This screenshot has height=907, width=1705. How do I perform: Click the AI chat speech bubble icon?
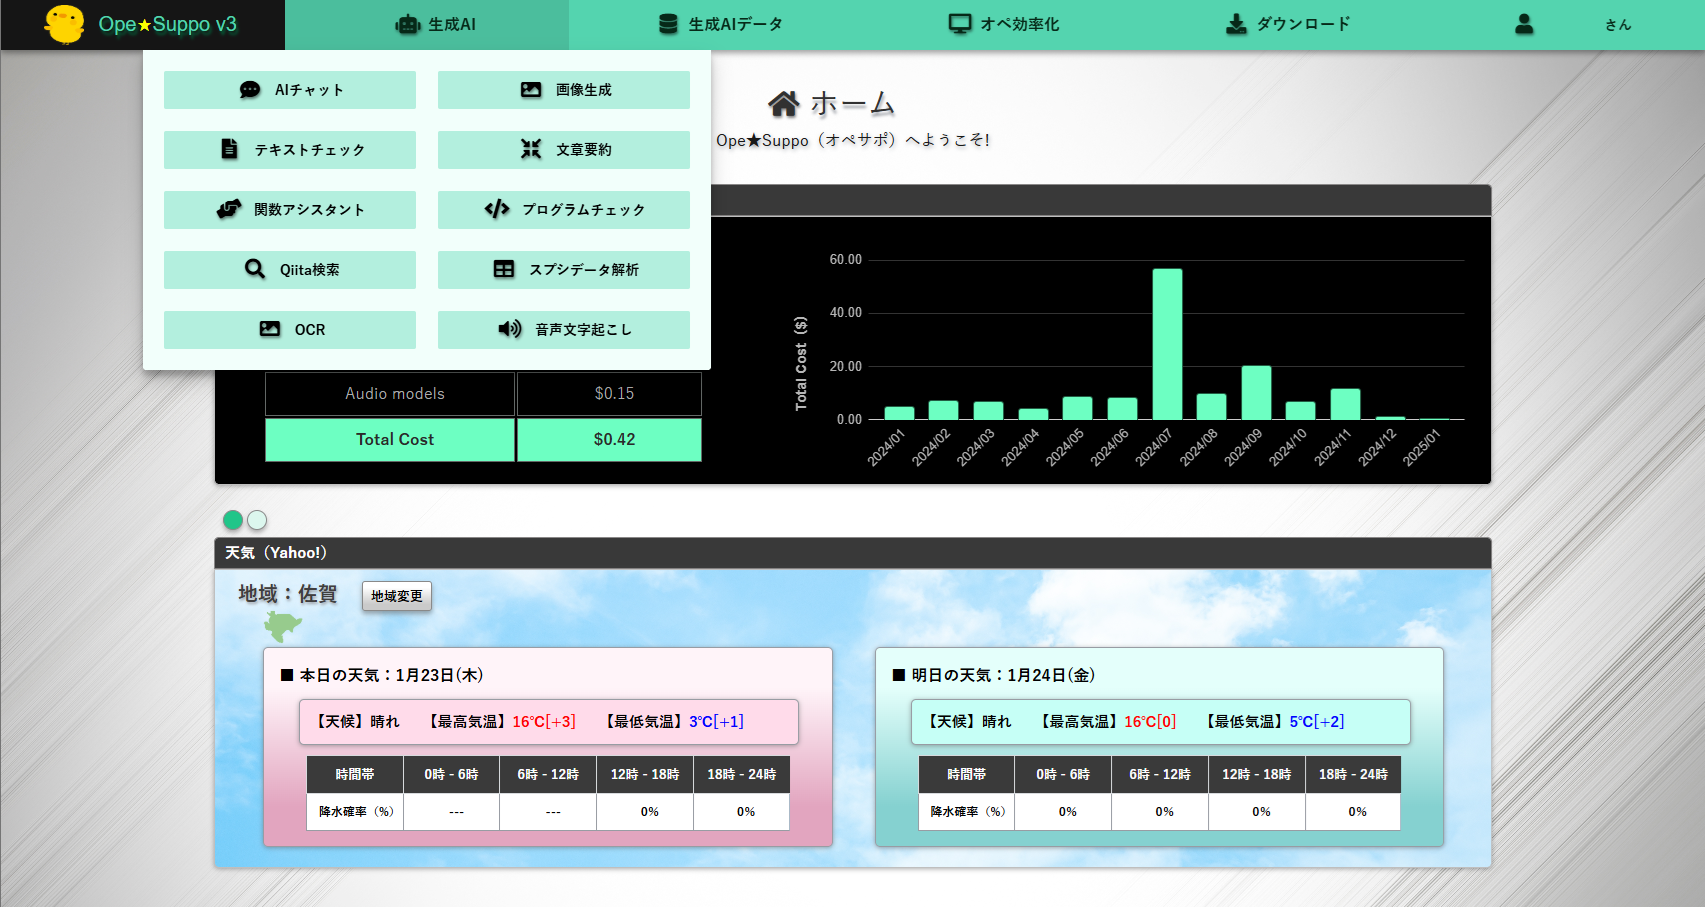(250, 90)
